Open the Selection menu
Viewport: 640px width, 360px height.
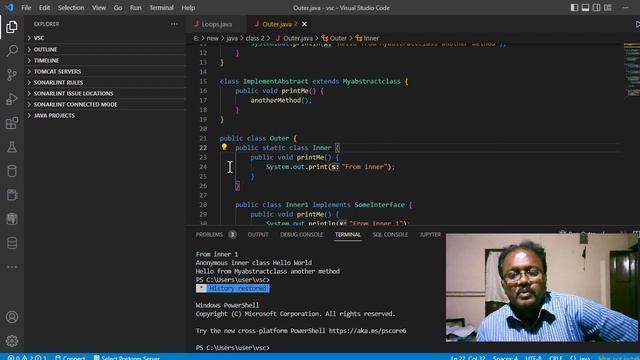point(71,8)
